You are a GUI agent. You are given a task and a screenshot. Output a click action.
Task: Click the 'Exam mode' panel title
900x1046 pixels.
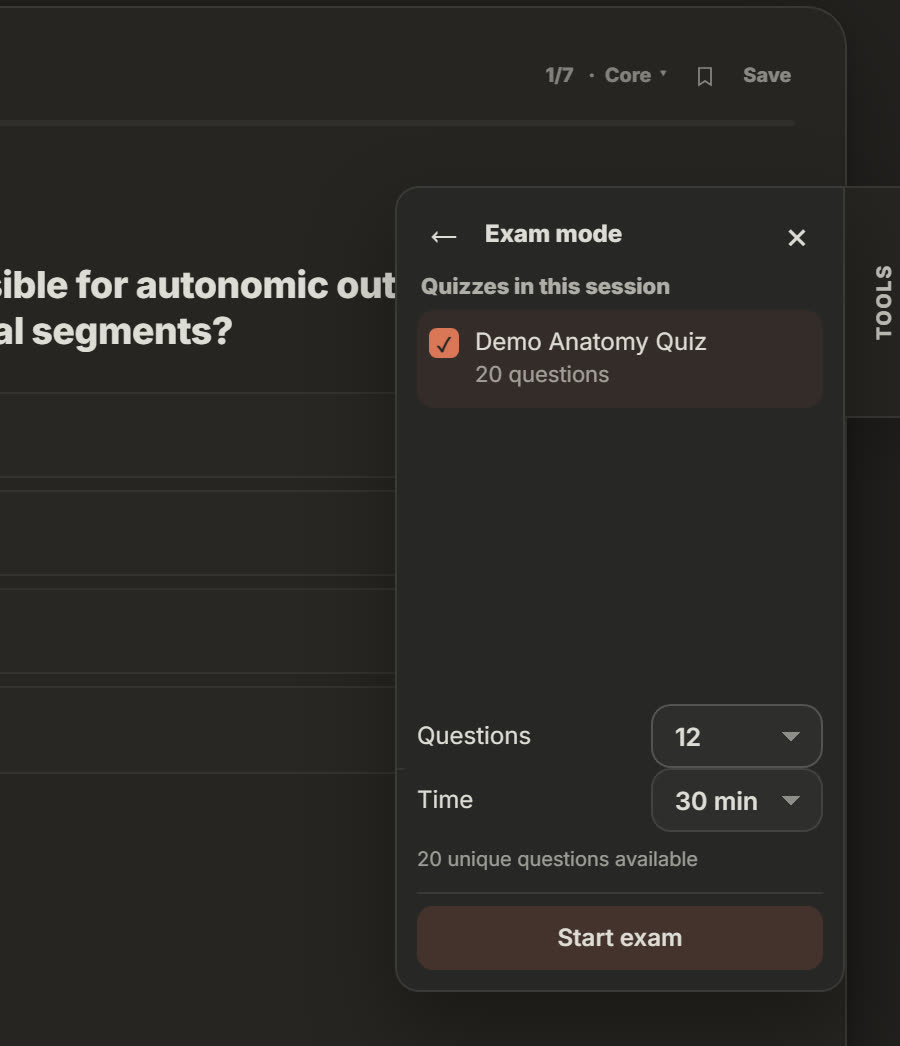(553, 234)
